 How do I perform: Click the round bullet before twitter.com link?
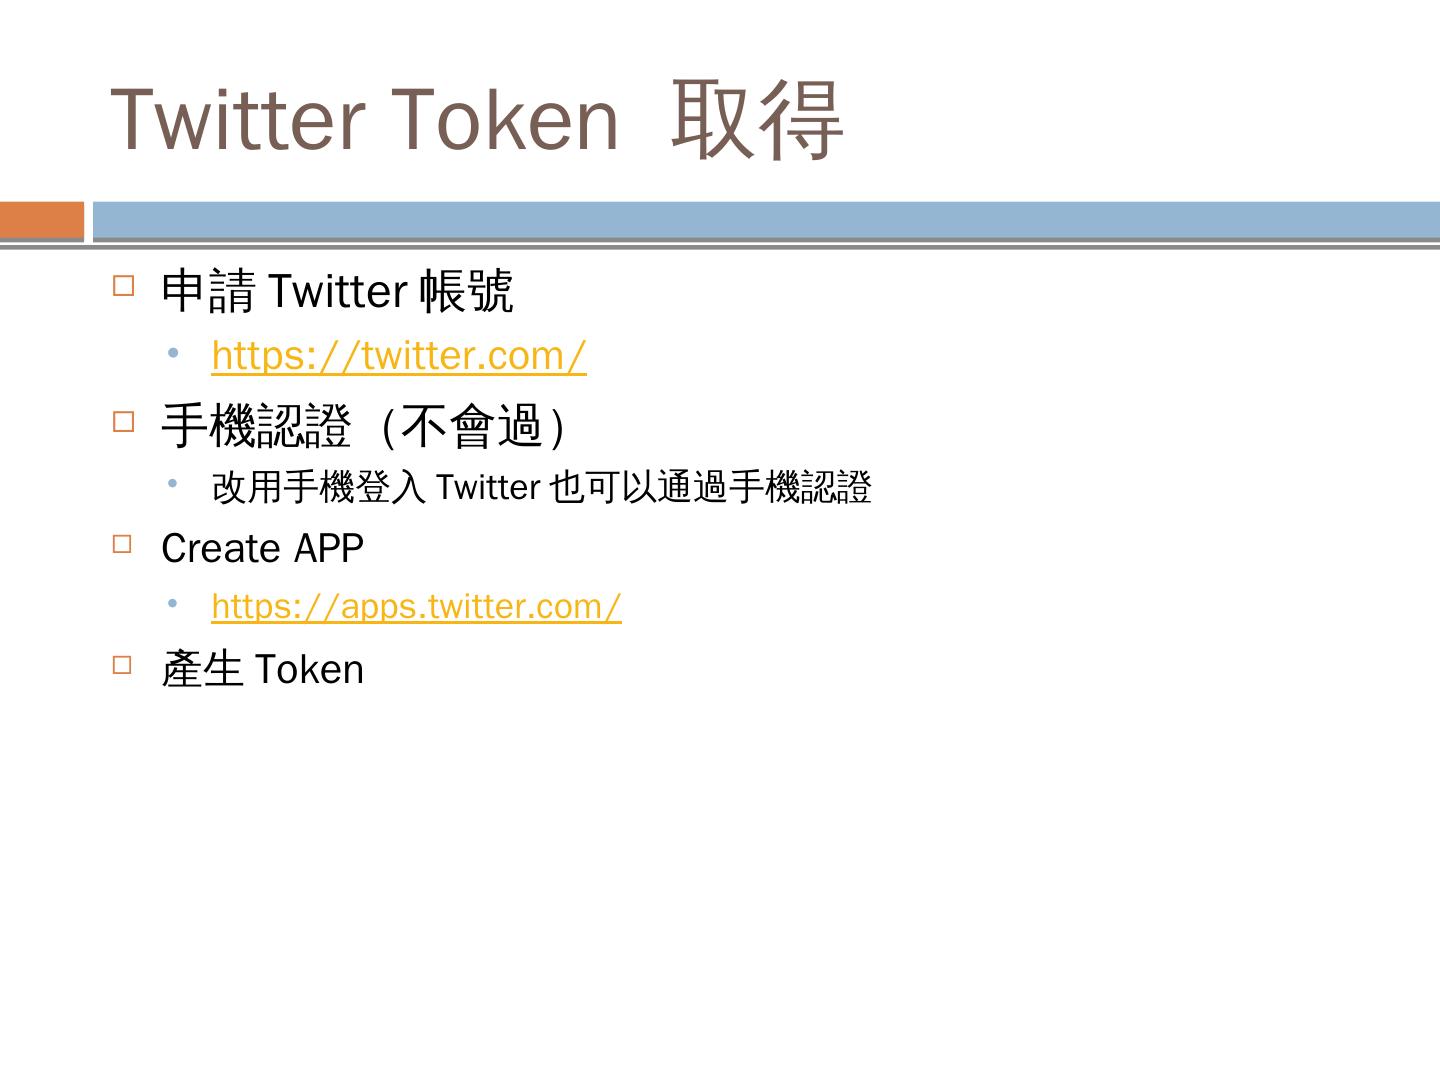pos(174,353)
